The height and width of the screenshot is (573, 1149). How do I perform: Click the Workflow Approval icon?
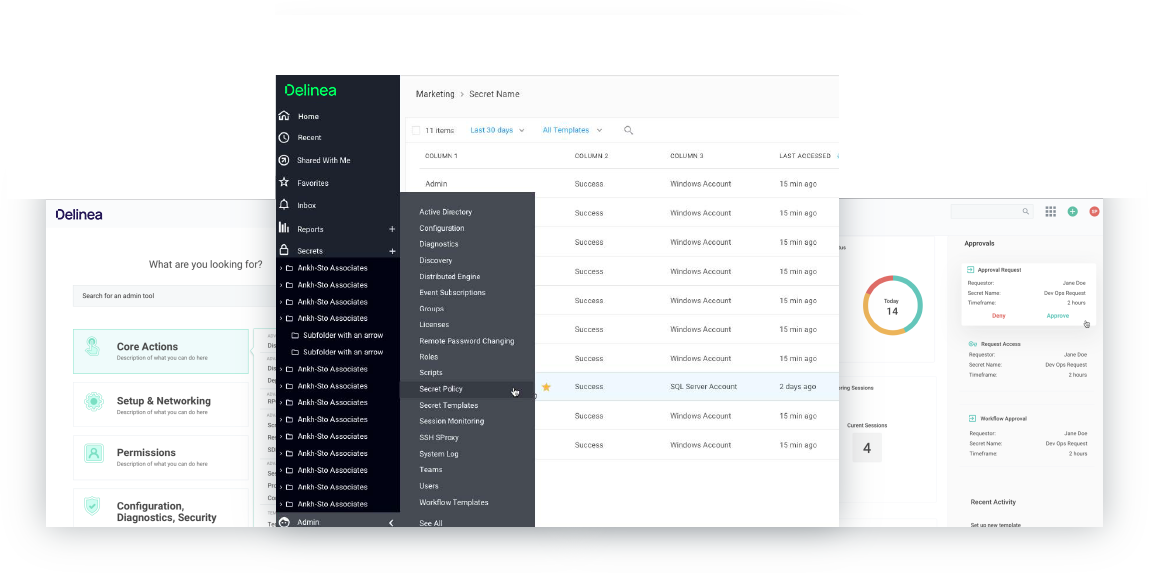972,418
